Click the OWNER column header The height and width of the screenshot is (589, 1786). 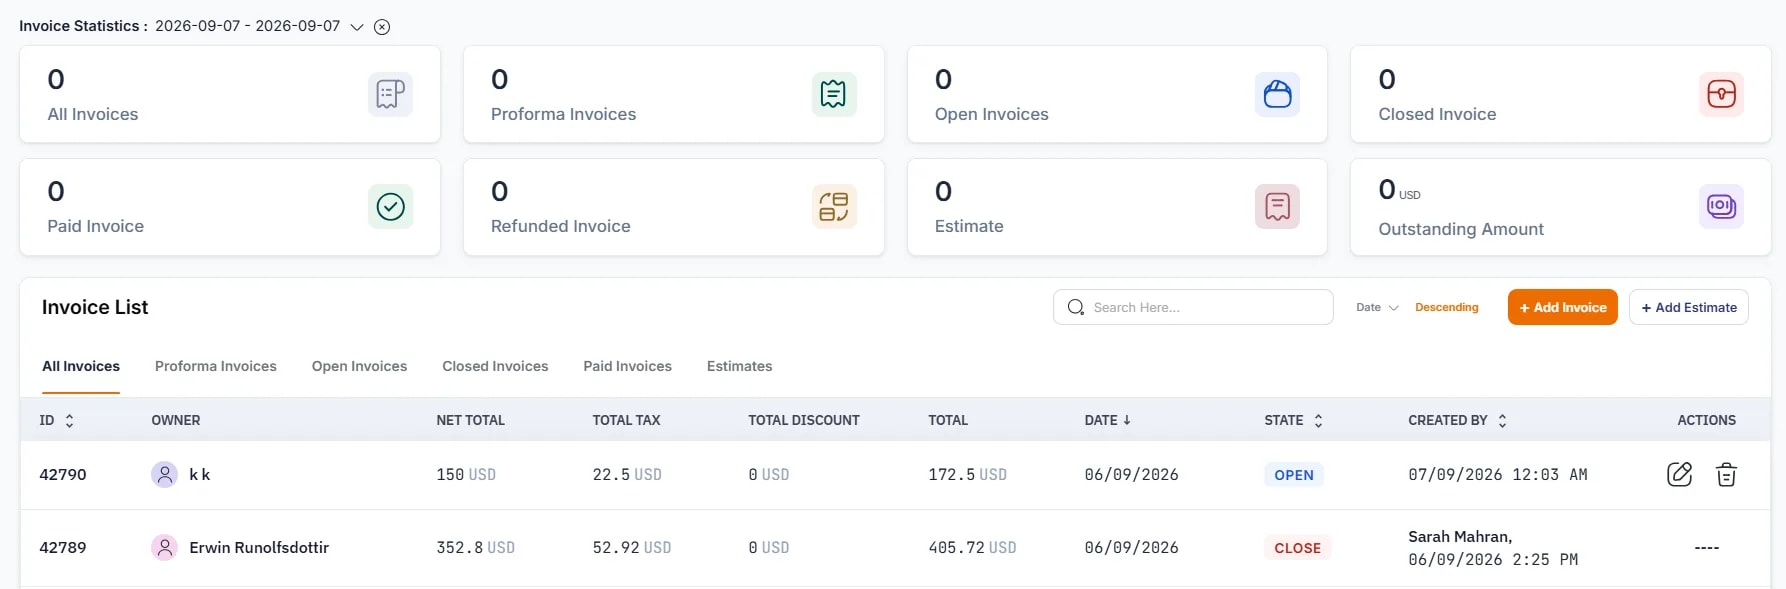click(x=176, y=420)
